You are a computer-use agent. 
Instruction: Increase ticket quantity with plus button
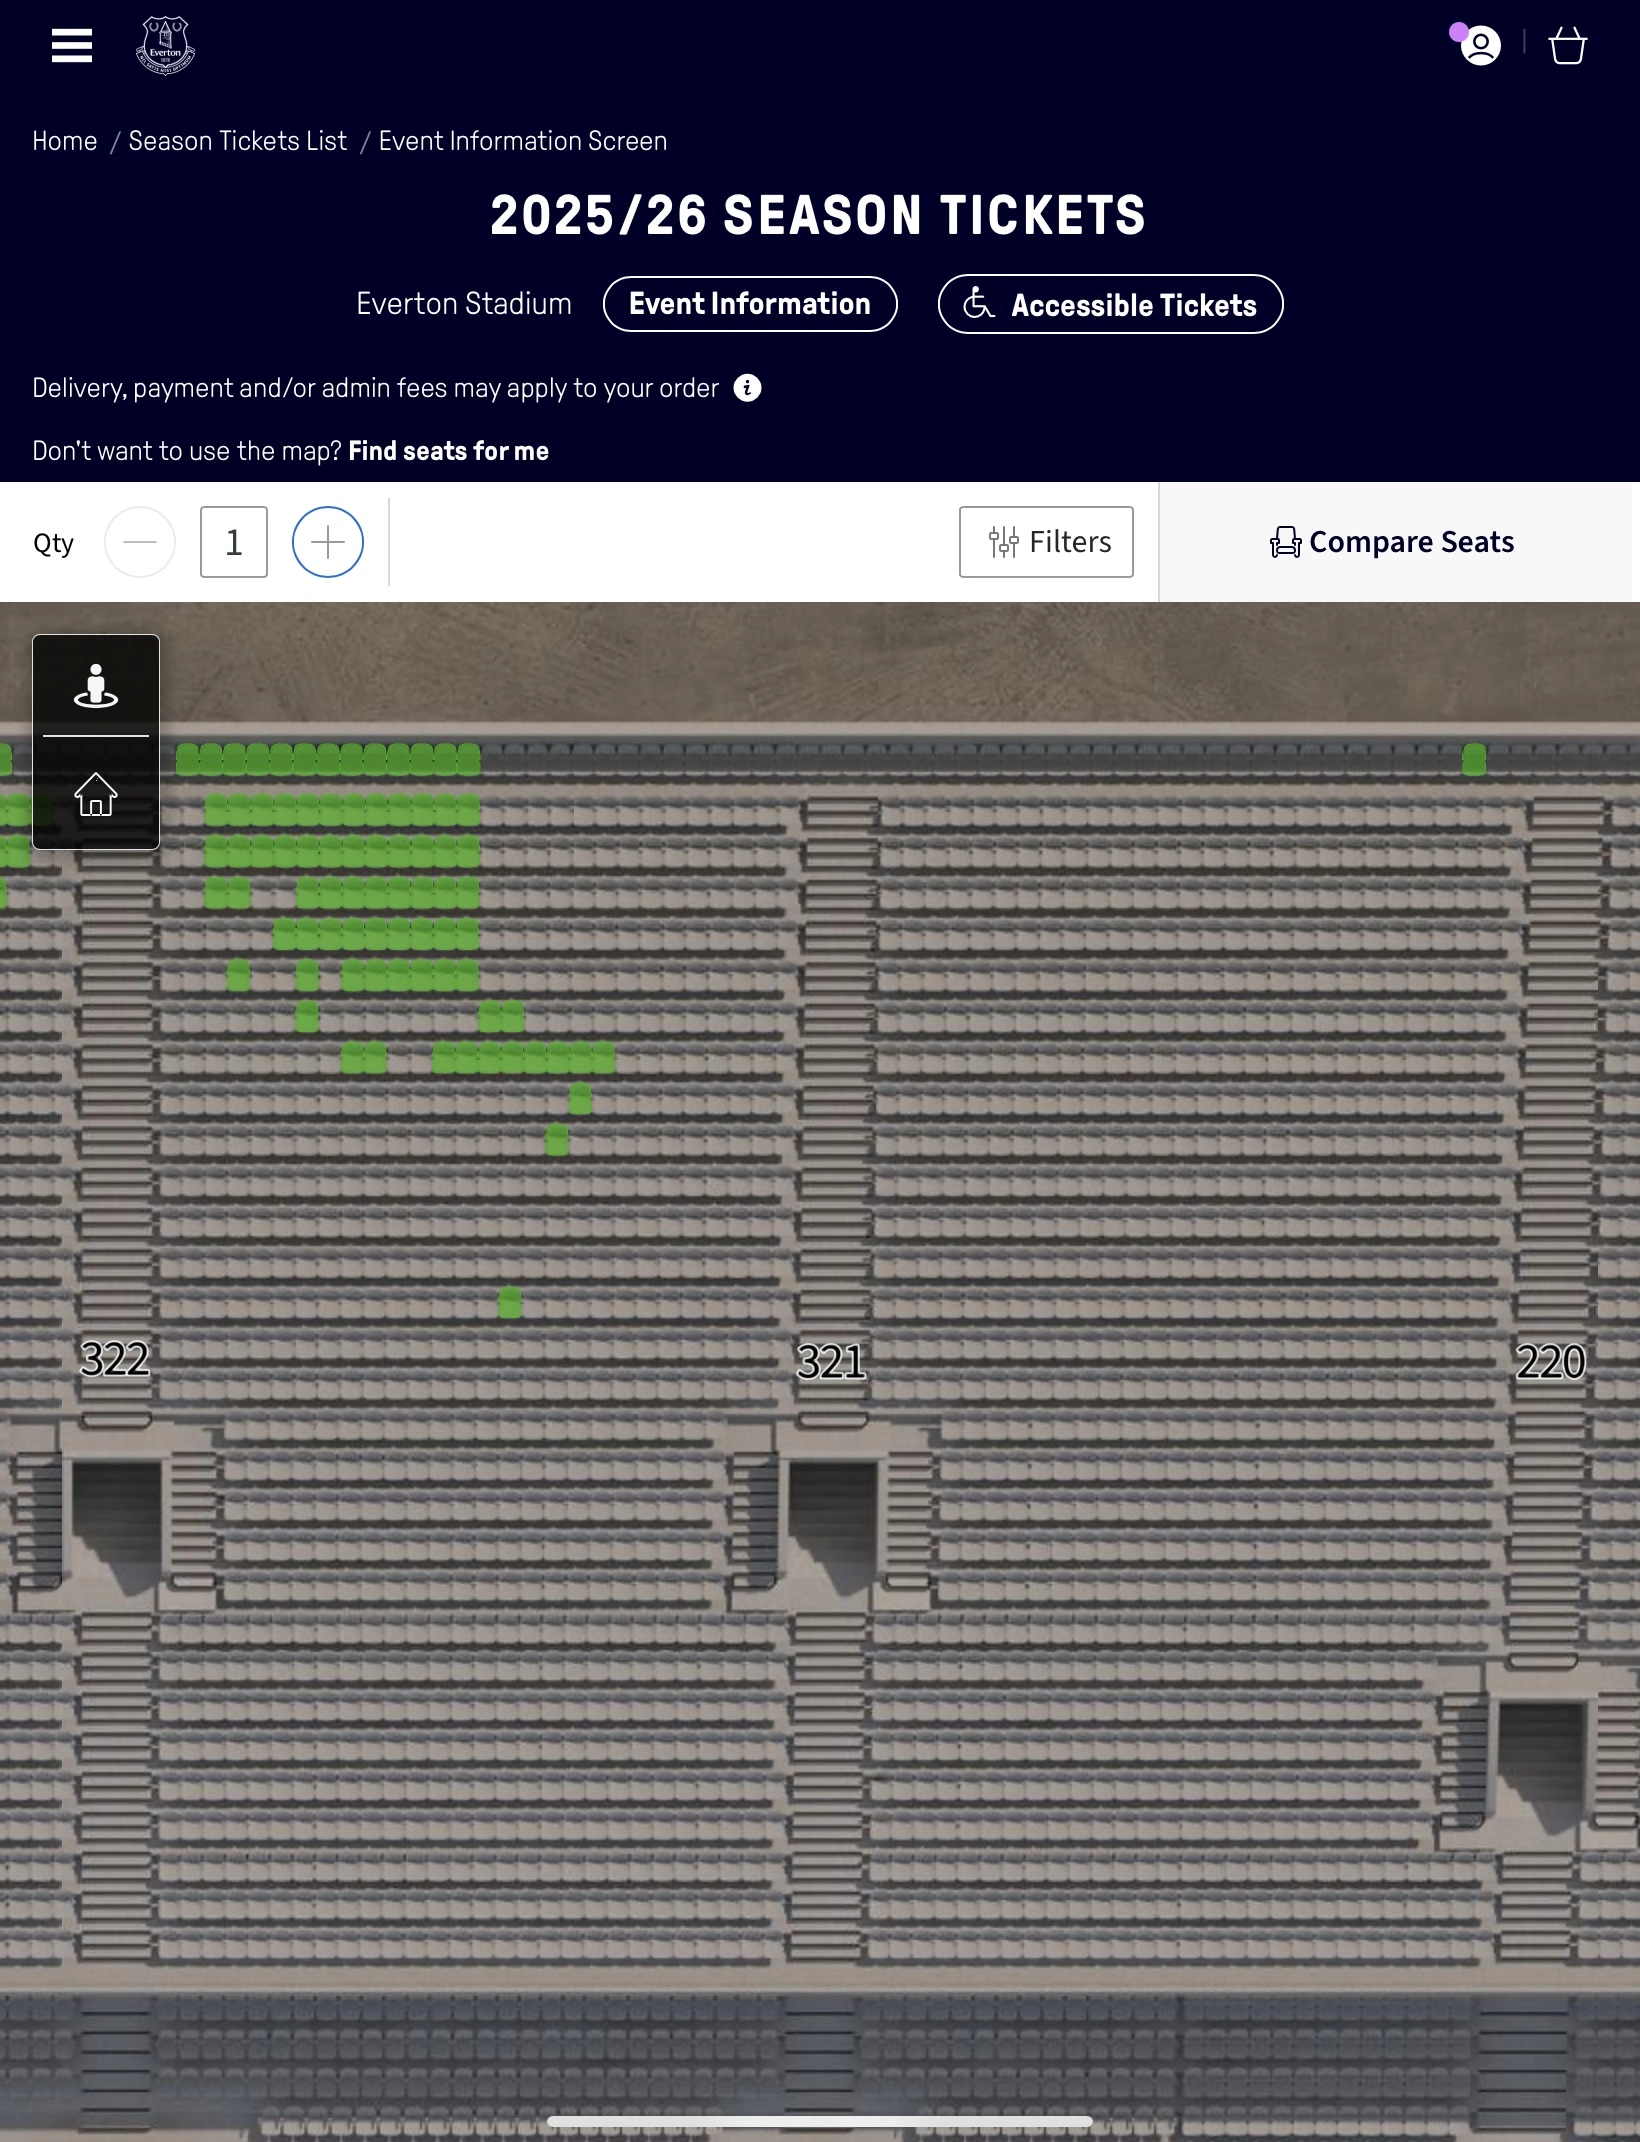(x=328, y=542)
